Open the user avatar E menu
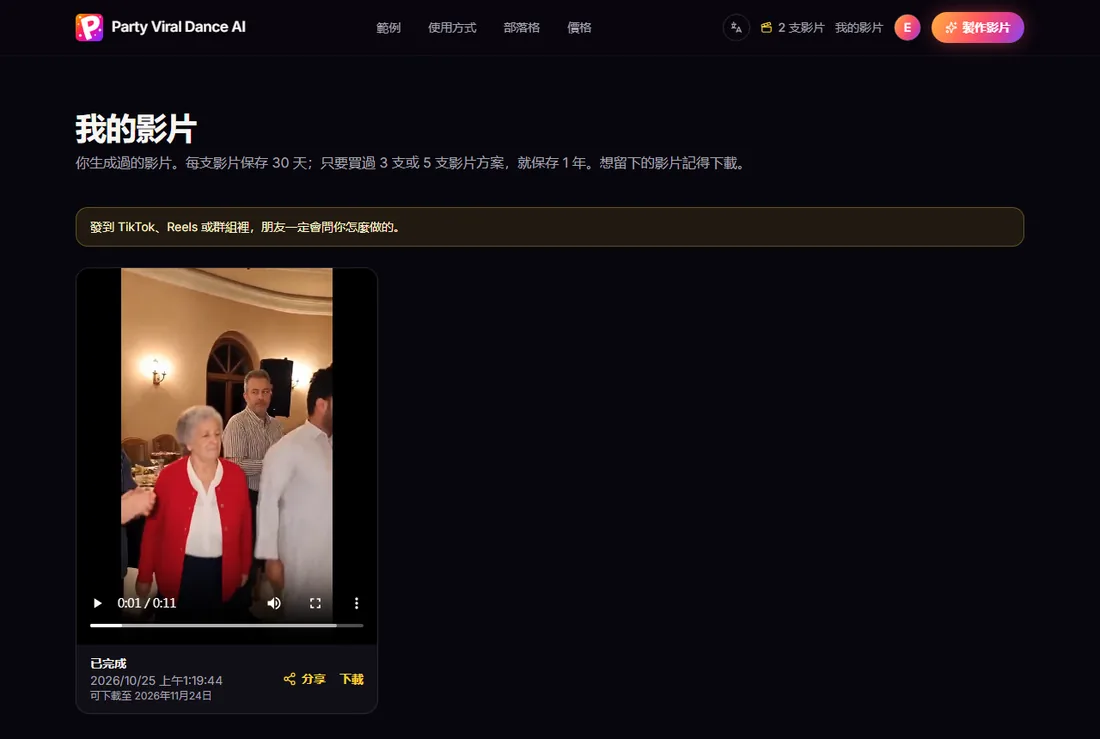The image size is (1100, 739). [x=907, y=27]
